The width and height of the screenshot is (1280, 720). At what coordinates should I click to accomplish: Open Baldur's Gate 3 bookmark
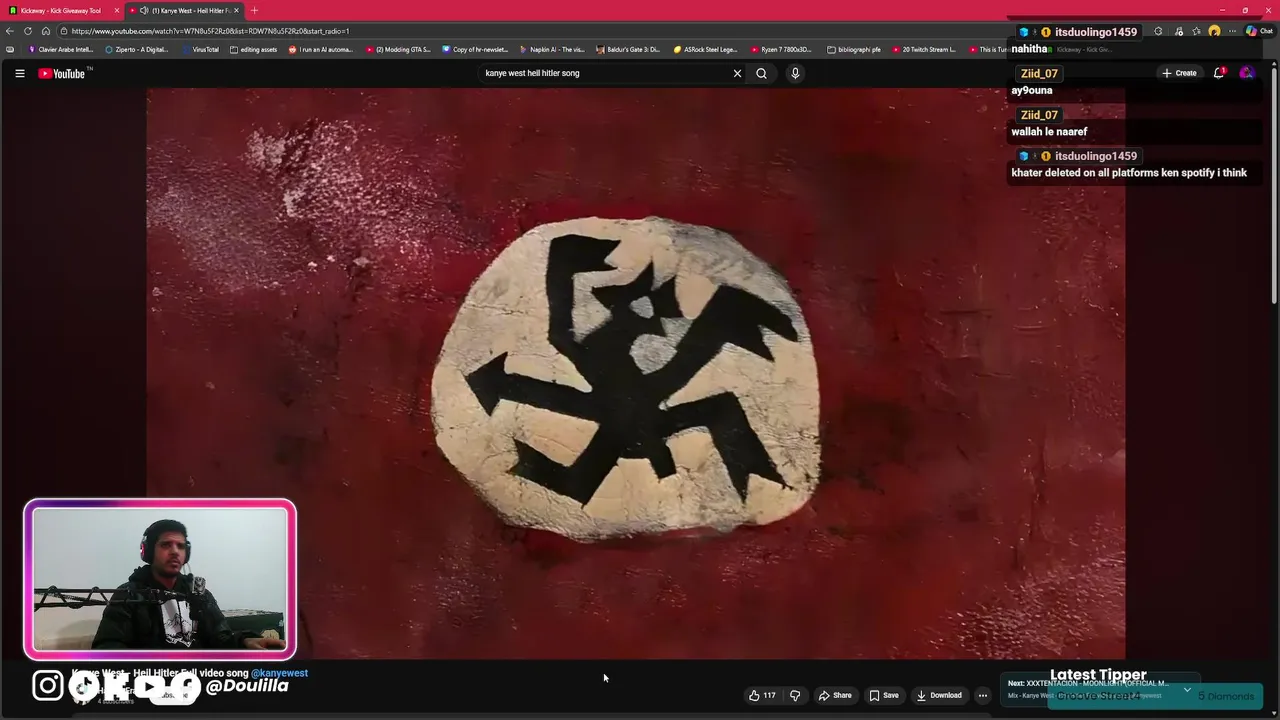coord(628,49)
